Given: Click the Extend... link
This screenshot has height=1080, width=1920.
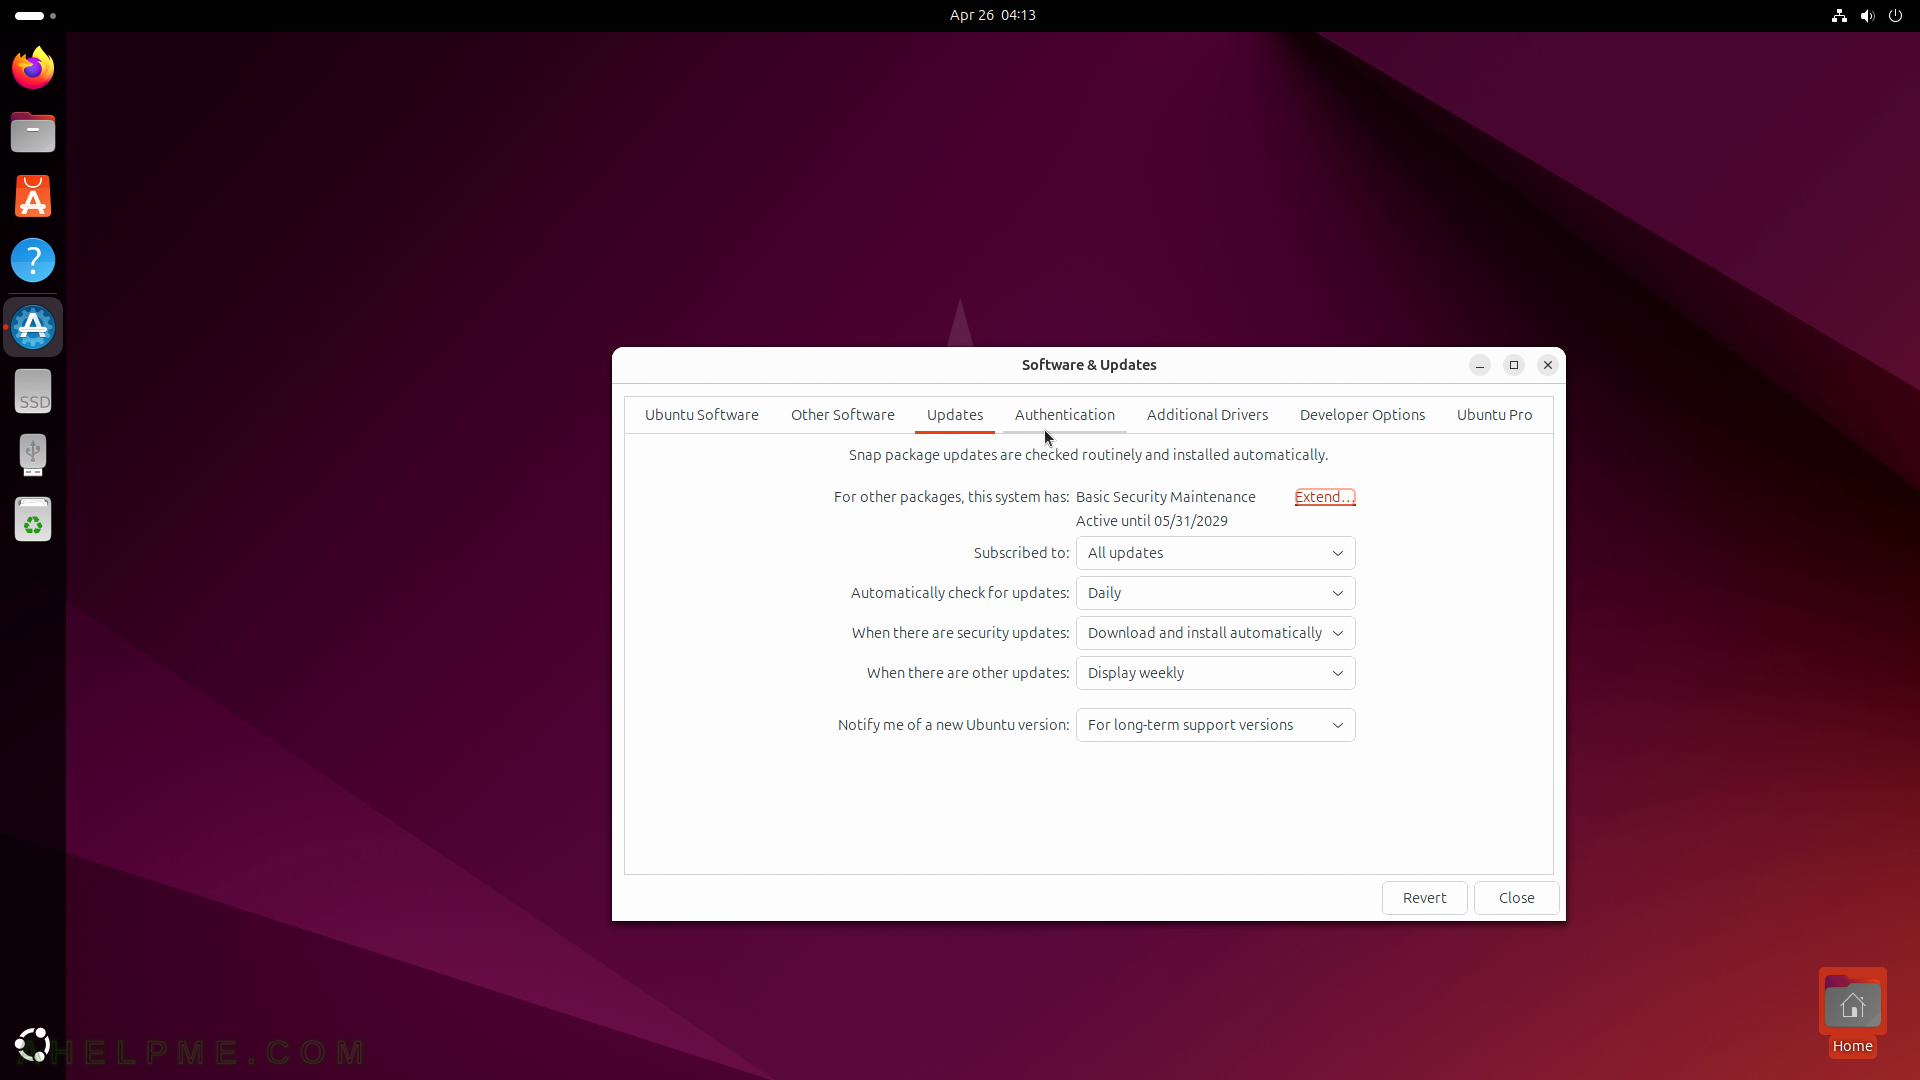Looking at the screenshot, I should (1325, 497).
